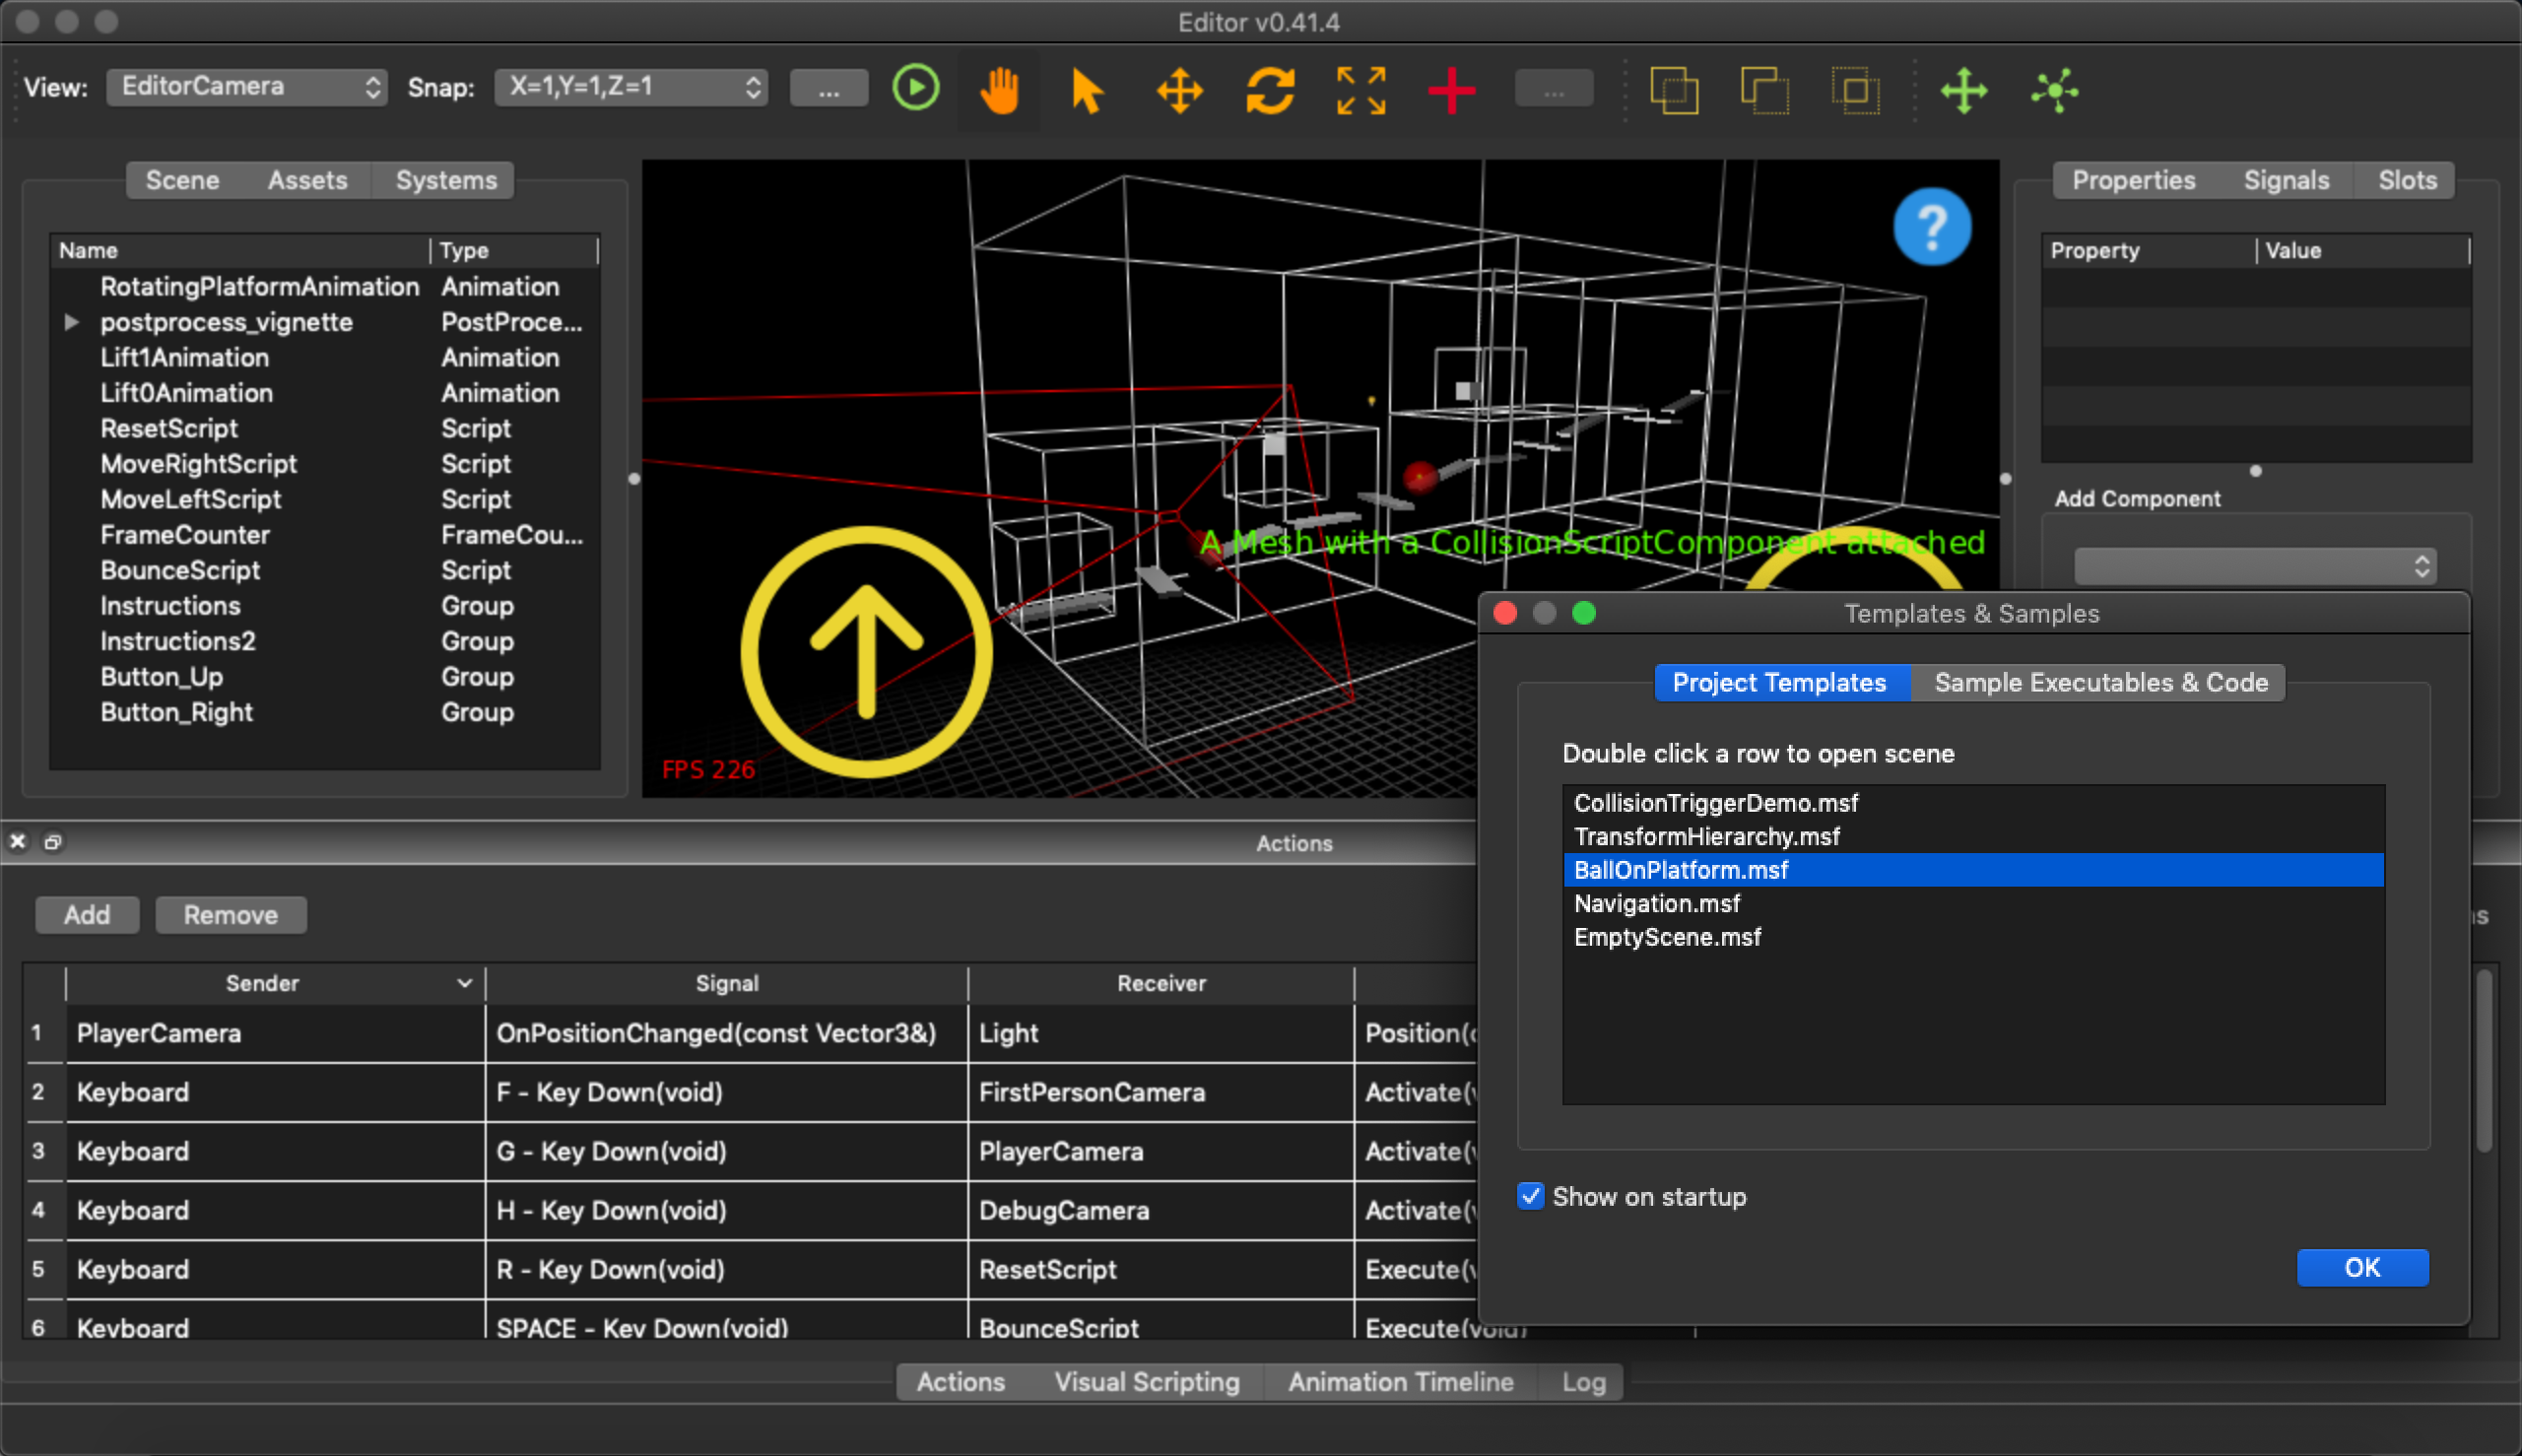Uncheck Show on startup checkbox
This screenshot has width=2522, height=1456.
point(1530,1196)
